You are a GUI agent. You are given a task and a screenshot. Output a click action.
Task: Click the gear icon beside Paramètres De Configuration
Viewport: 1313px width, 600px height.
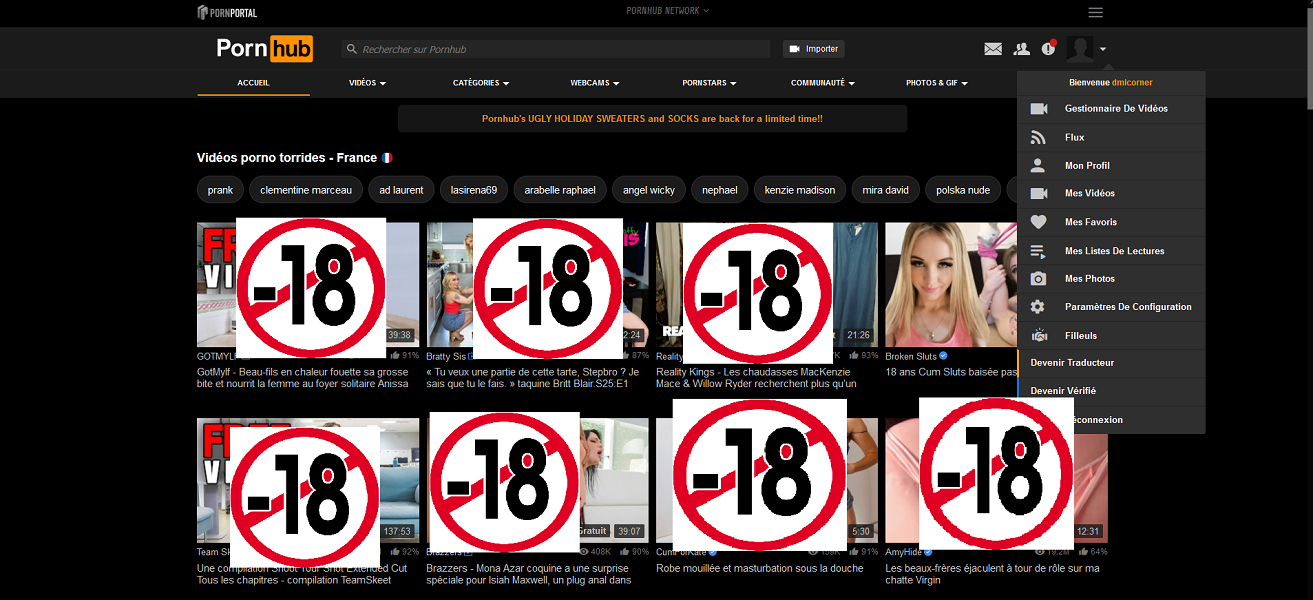pyautogui.click(x=1038, y=307)
